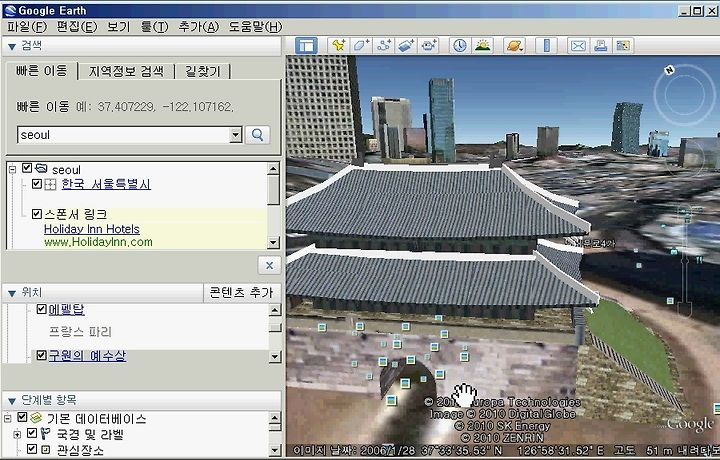Open the Holiday Inn Hotels link
Image resolution: width=720 pixels, height=460 pixels.
tap(92, 229)
